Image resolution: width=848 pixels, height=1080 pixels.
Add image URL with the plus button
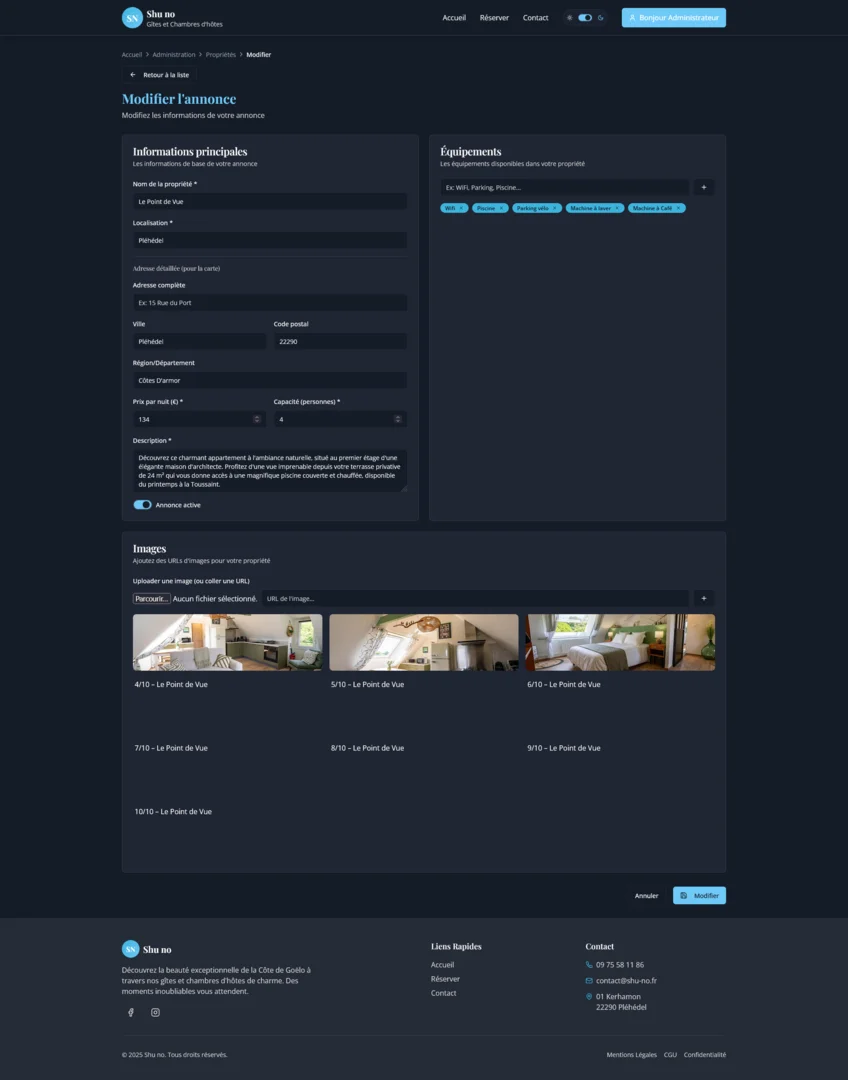(704, 598)
